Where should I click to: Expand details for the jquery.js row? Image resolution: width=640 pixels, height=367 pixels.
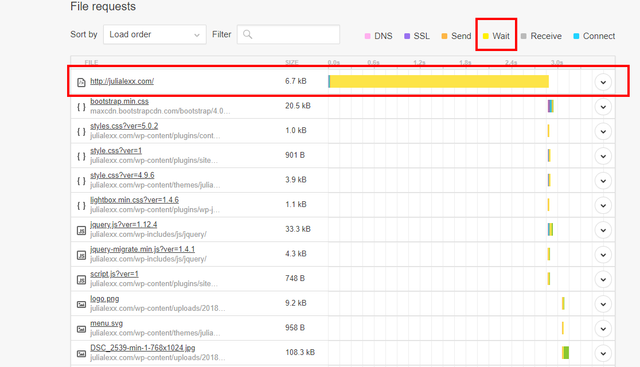tap(603, 230)
